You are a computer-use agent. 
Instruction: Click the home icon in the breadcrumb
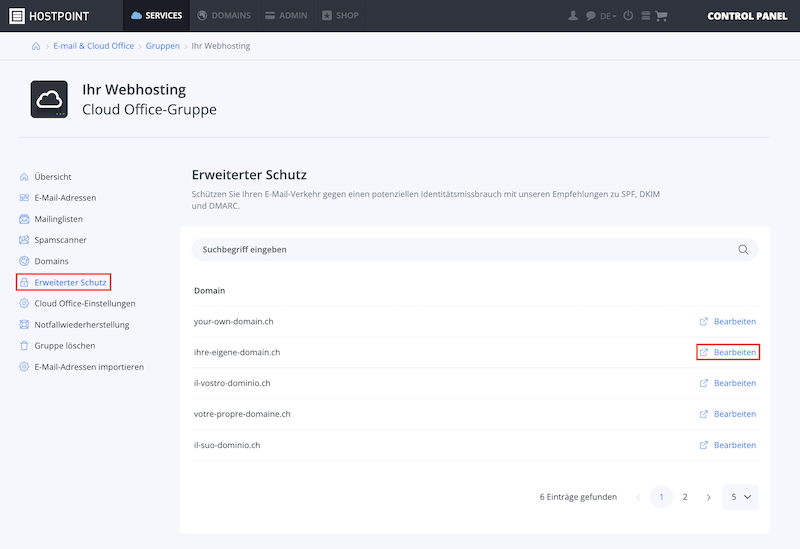[x=36, y=46]
